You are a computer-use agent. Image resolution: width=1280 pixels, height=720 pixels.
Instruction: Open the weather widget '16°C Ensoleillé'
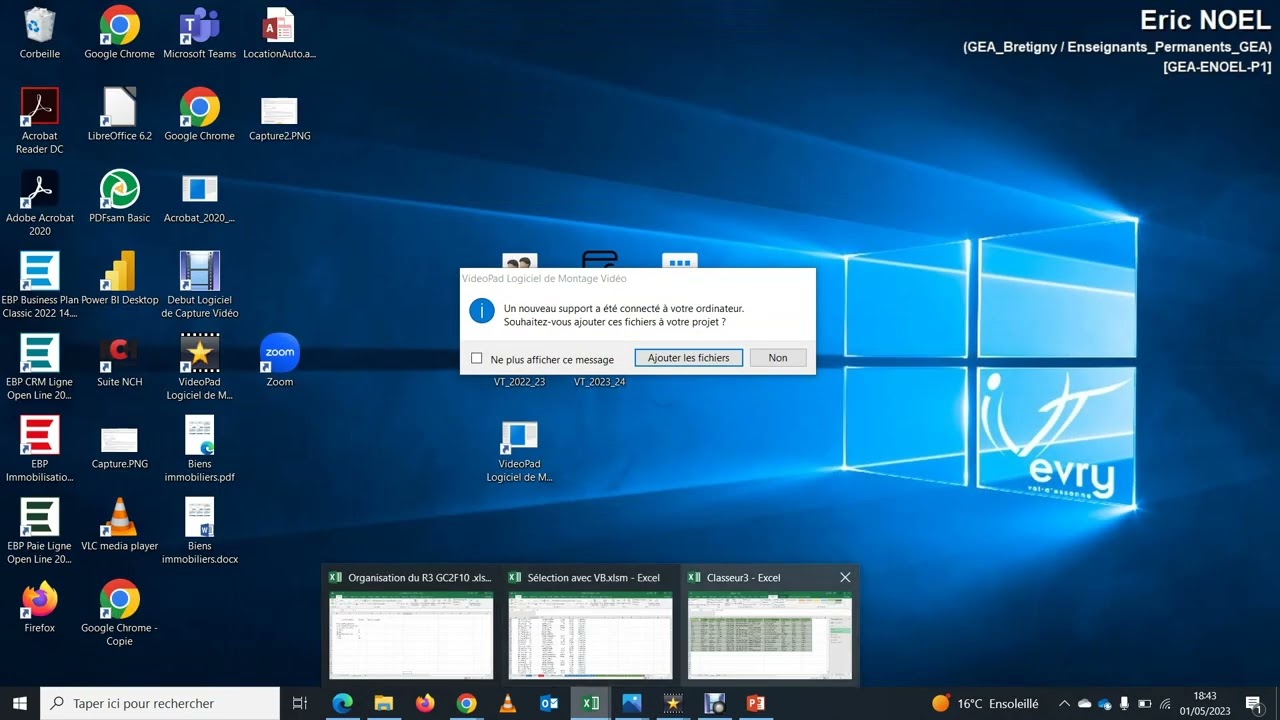[985, 704]
